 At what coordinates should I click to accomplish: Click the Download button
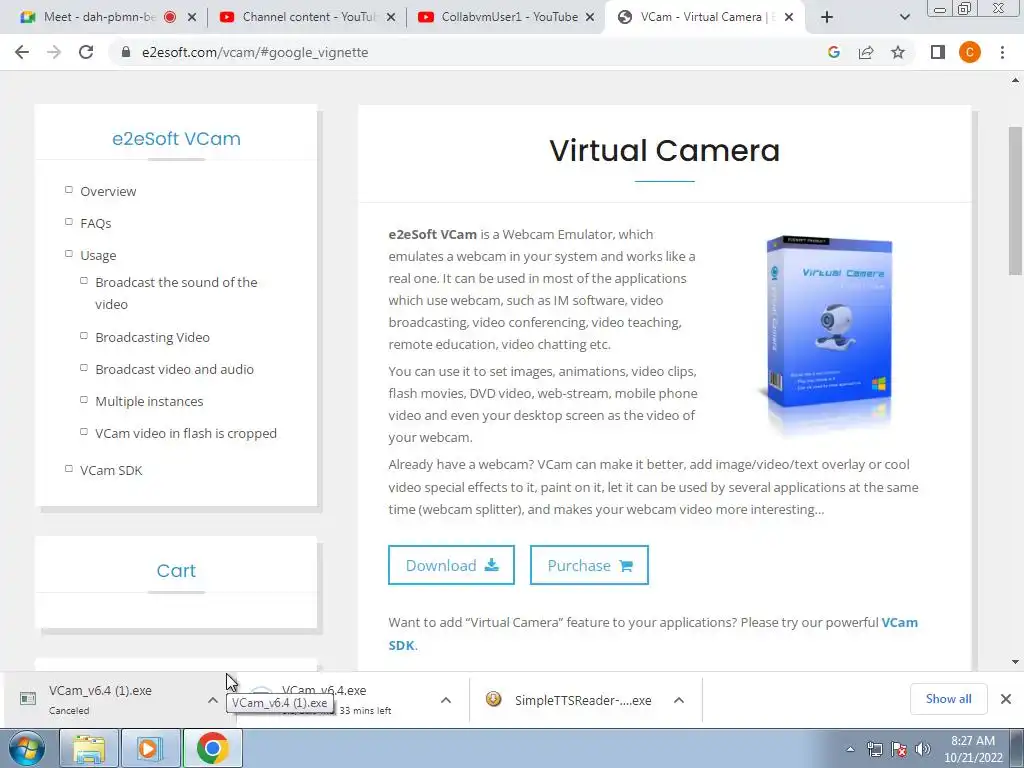pos(451,565)
